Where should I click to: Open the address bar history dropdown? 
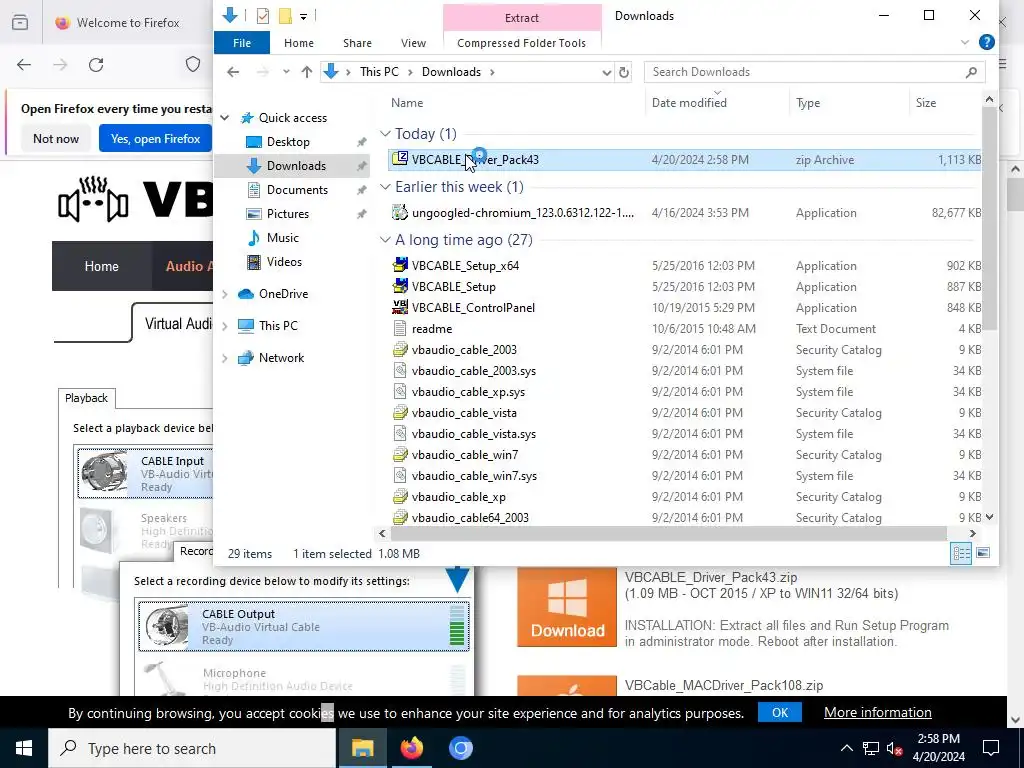(606, 72)
